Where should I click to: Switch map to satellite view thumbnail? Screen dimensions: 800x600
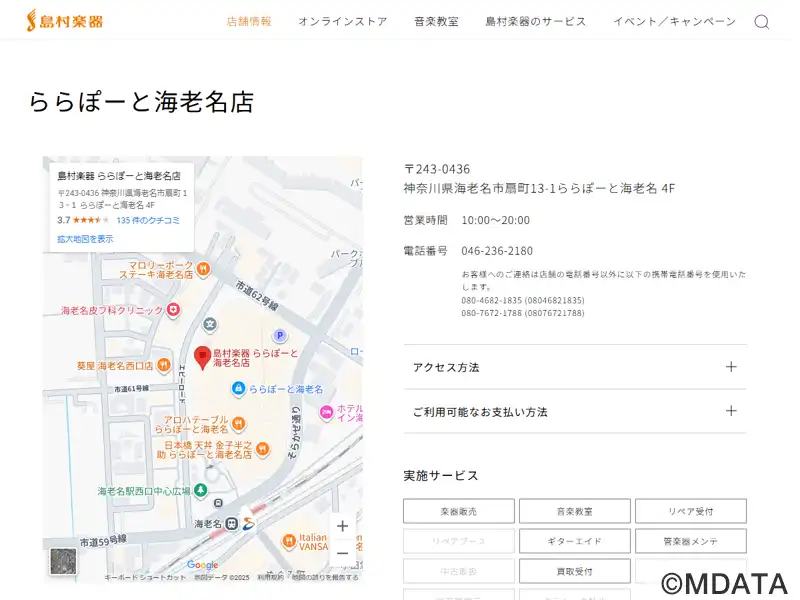[x=63, y=562]
